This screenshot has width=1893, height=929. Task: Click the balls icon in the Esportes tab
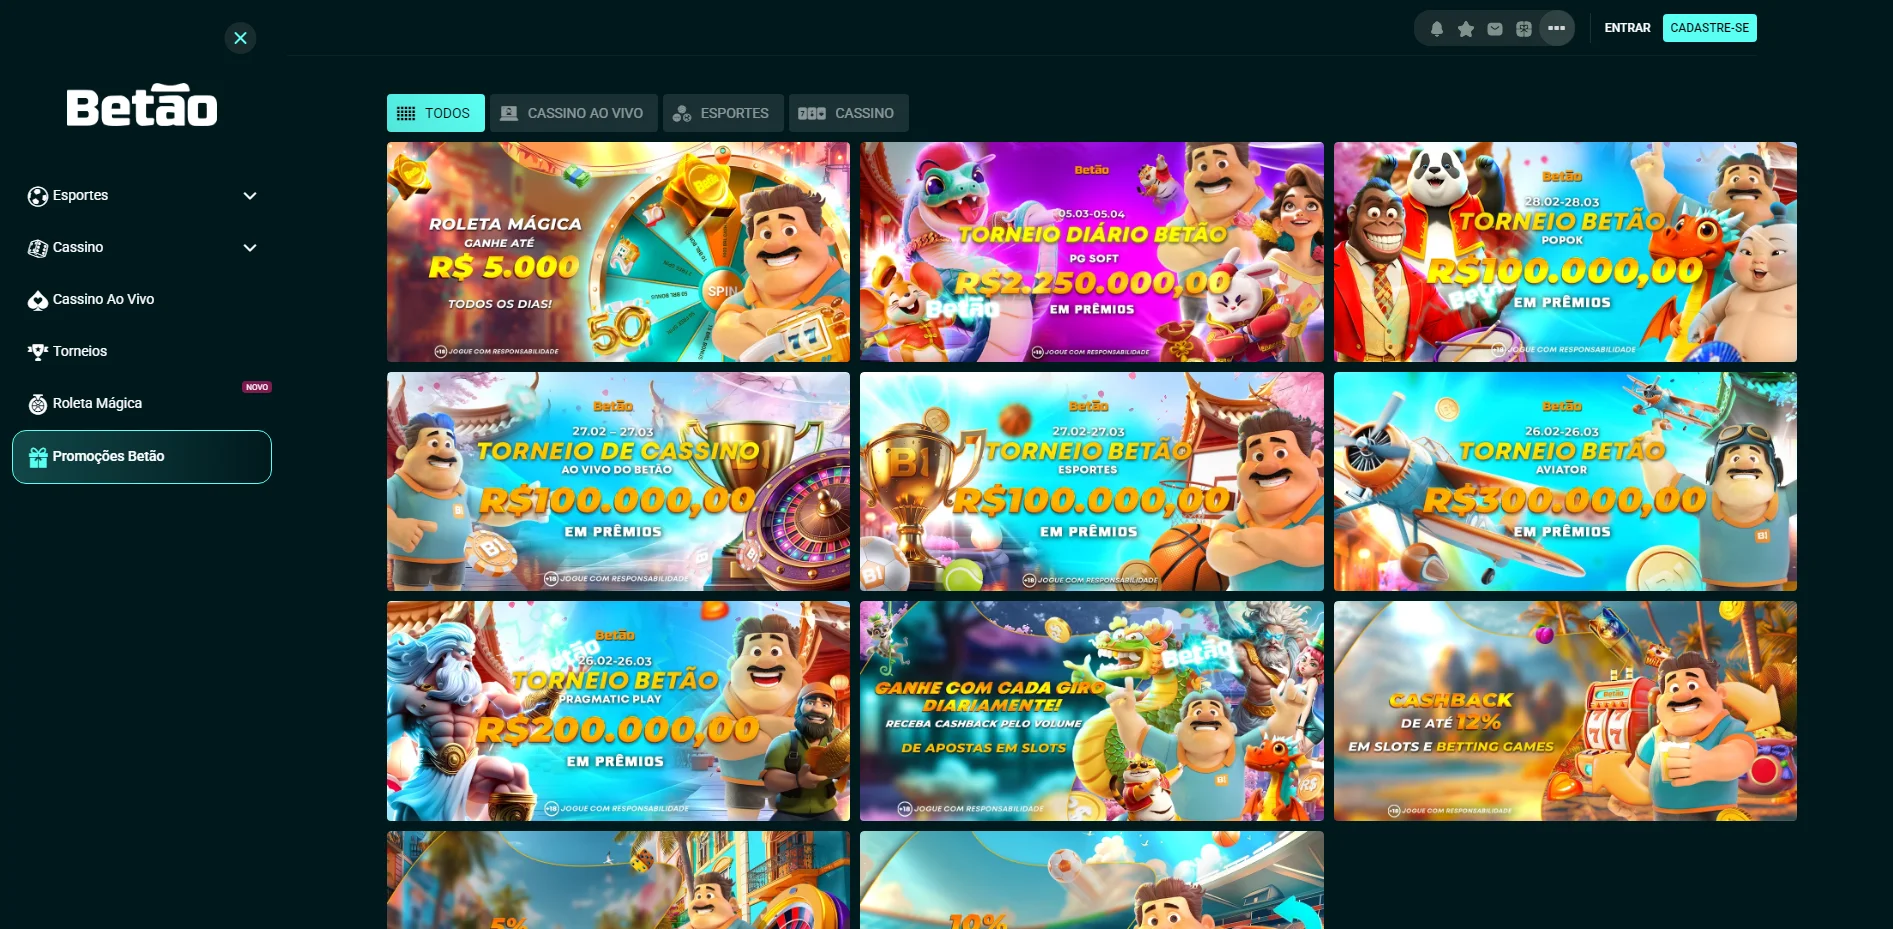[x=682, y=113]
